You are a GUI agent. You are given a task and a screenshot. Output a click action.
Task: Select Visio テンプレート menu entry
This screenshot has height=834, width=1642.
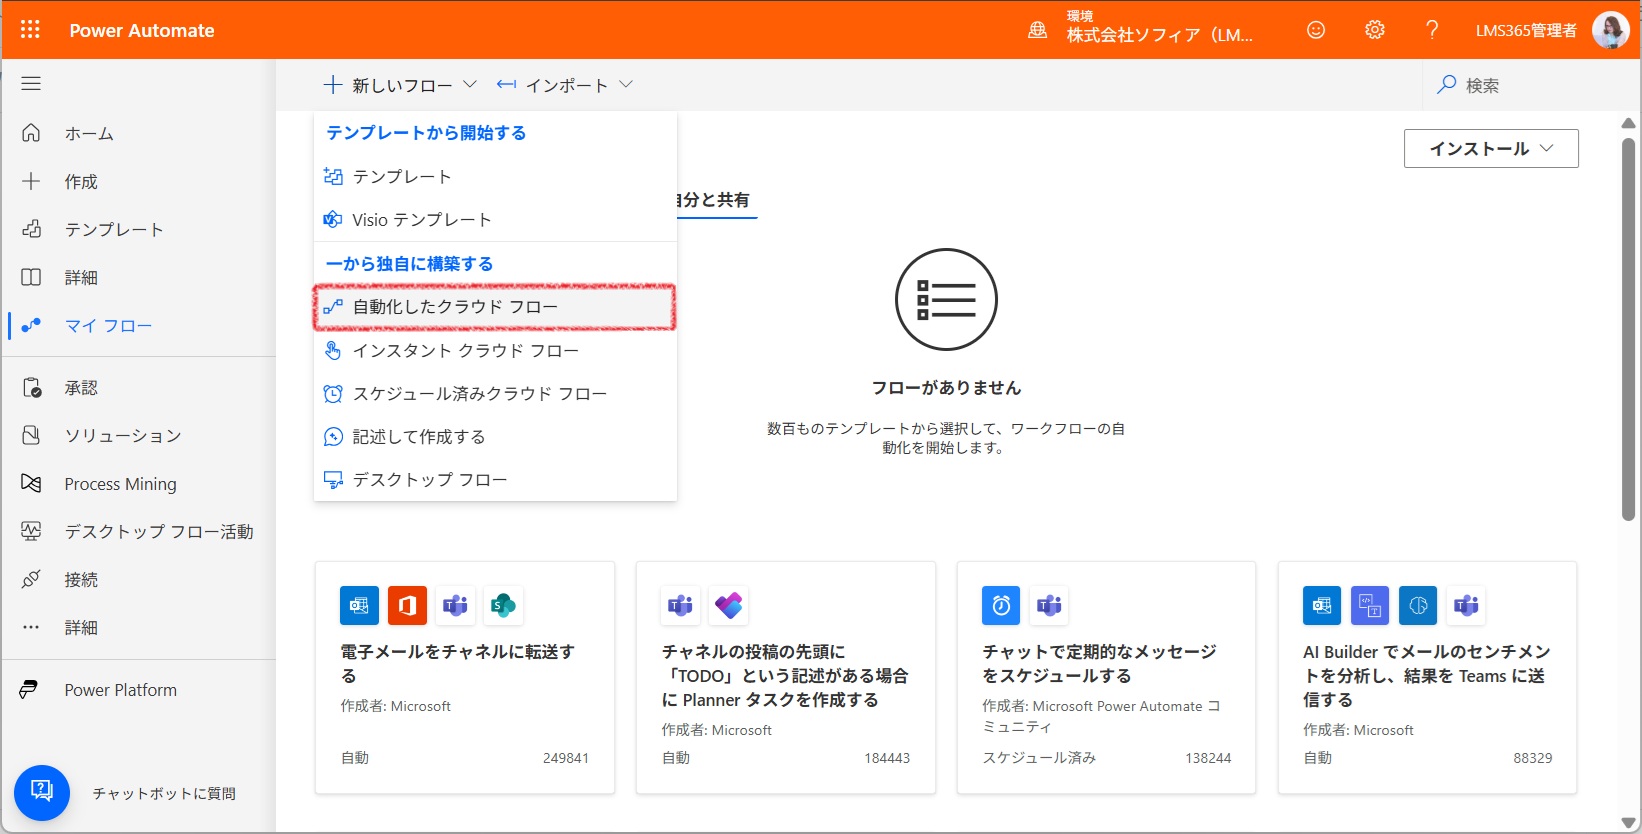[x=495, y=219]
